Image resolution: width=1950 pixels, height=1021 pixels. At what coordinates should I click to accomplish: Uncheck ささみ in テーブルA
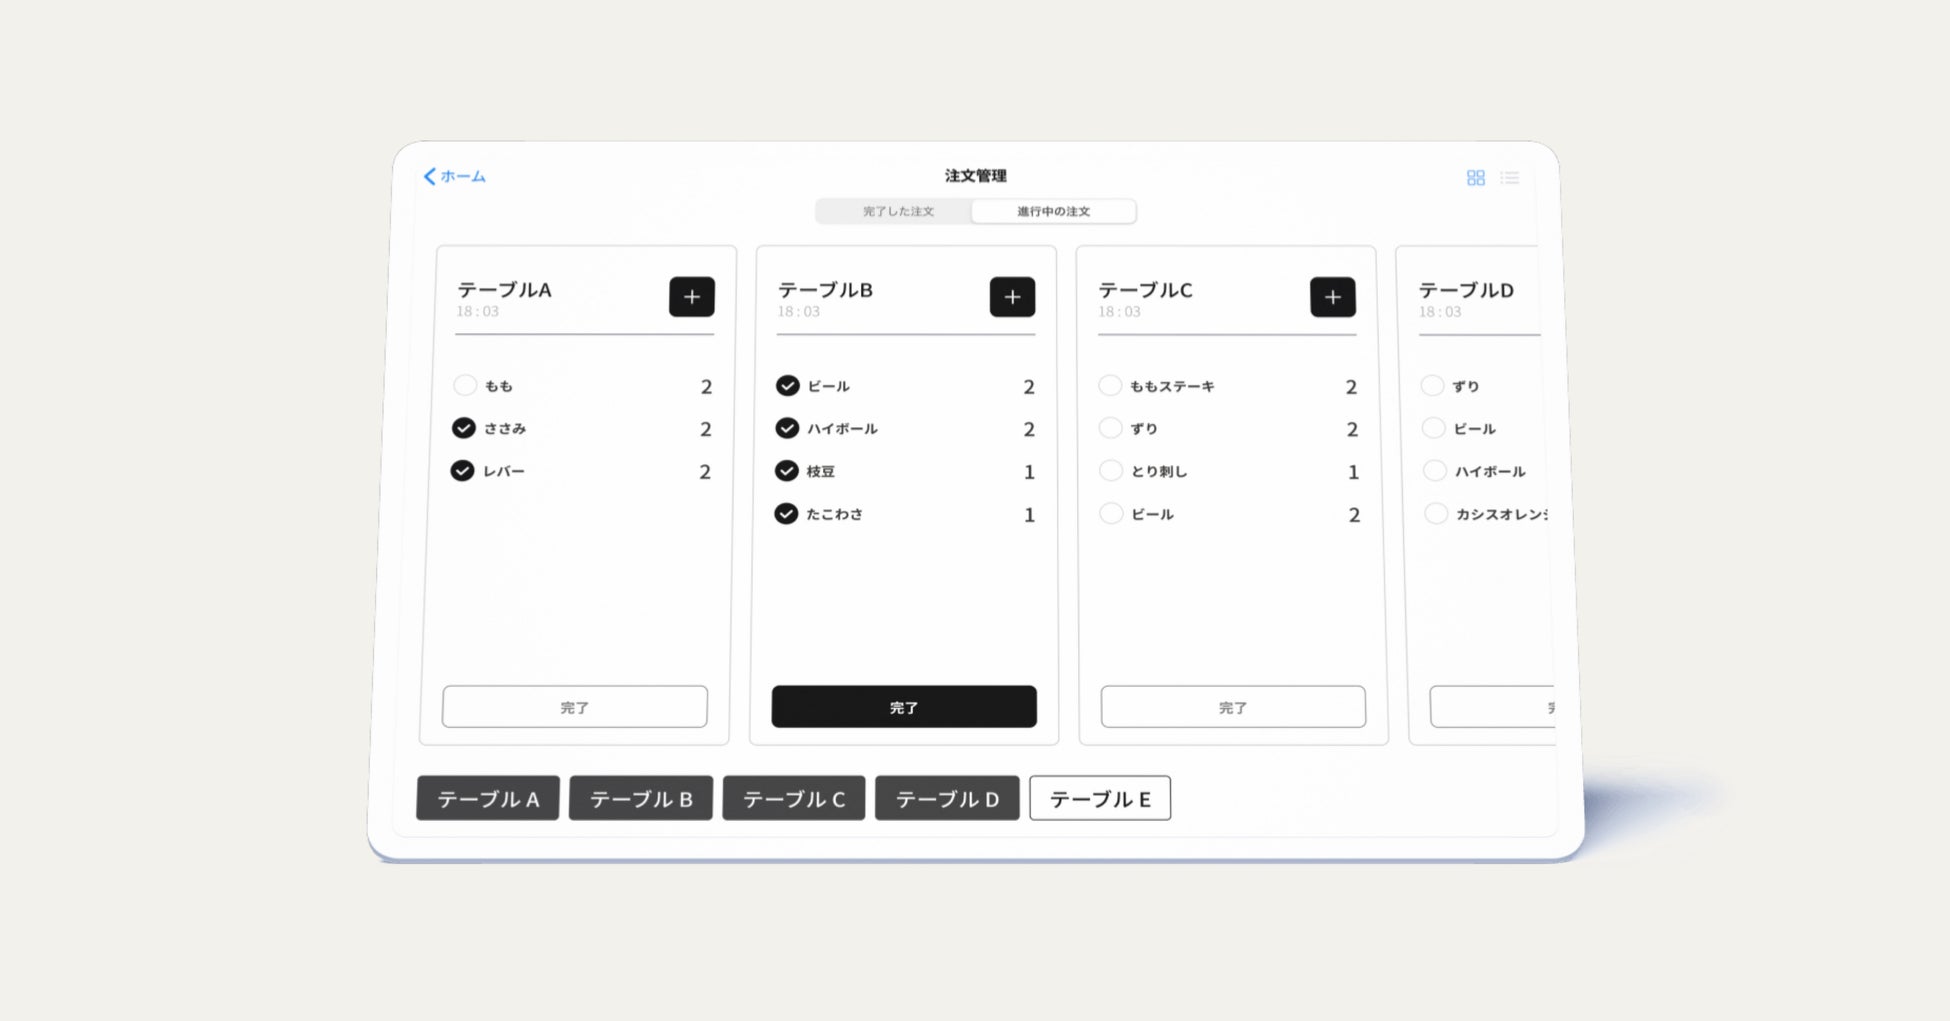463,428
